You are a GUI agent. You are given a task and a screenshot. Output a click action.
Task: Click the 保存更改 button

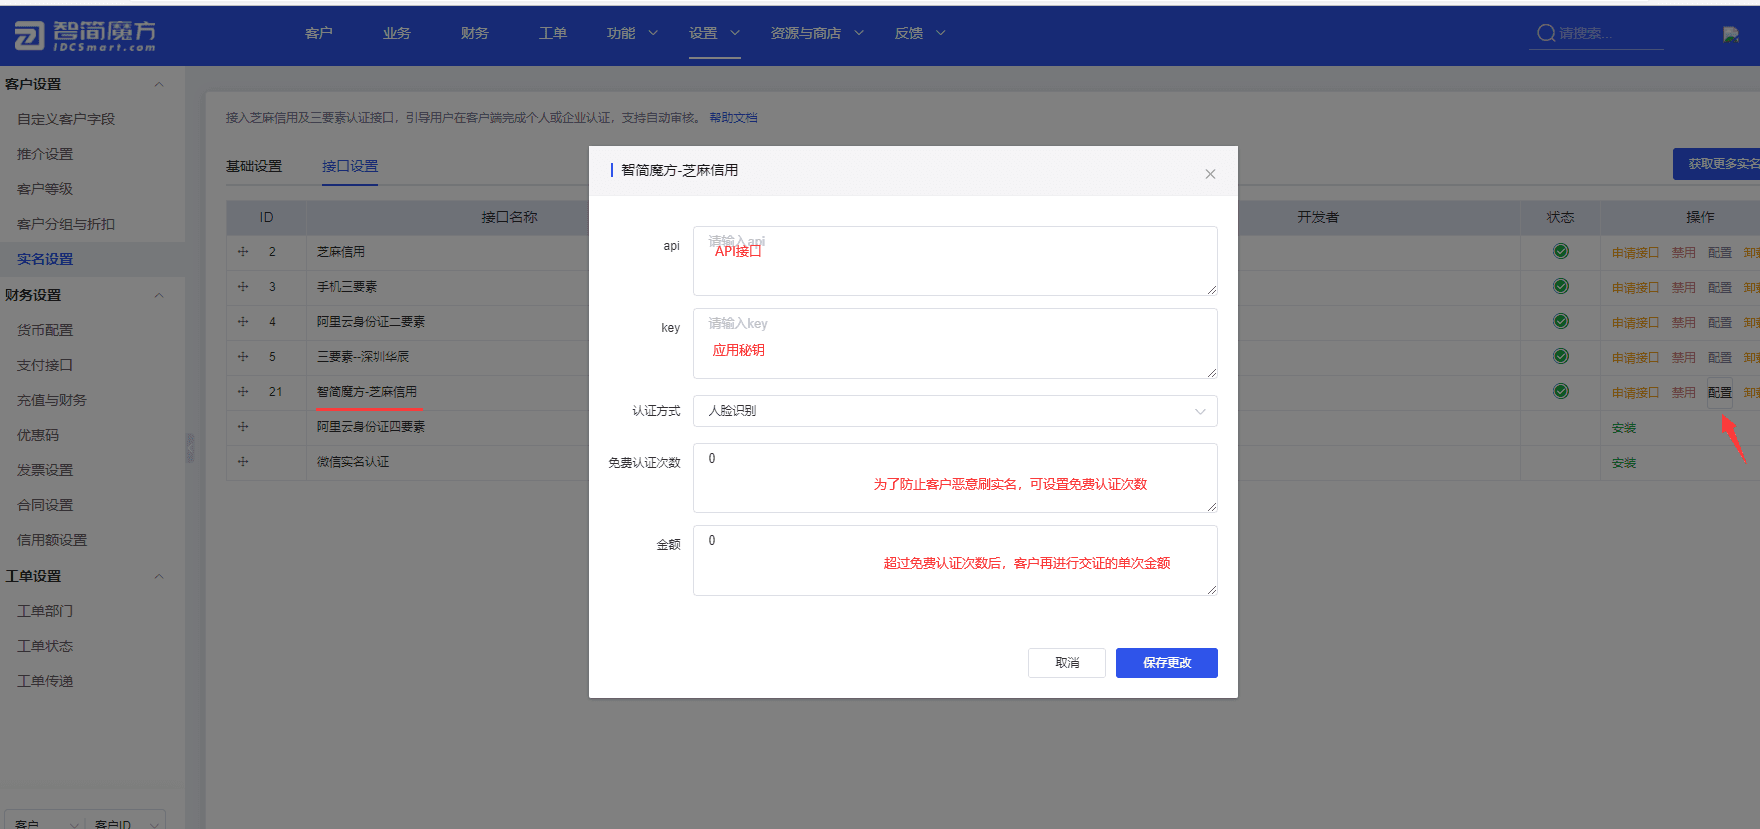(x=1167, y=663)
